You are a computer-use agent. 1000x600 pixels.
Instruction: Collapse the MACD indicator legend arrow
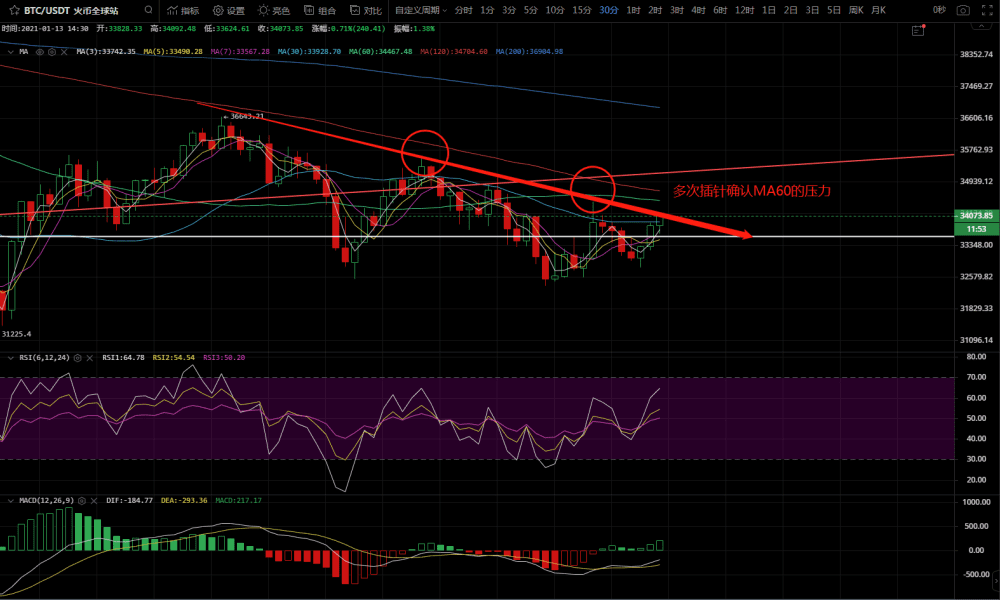[10, 500]
